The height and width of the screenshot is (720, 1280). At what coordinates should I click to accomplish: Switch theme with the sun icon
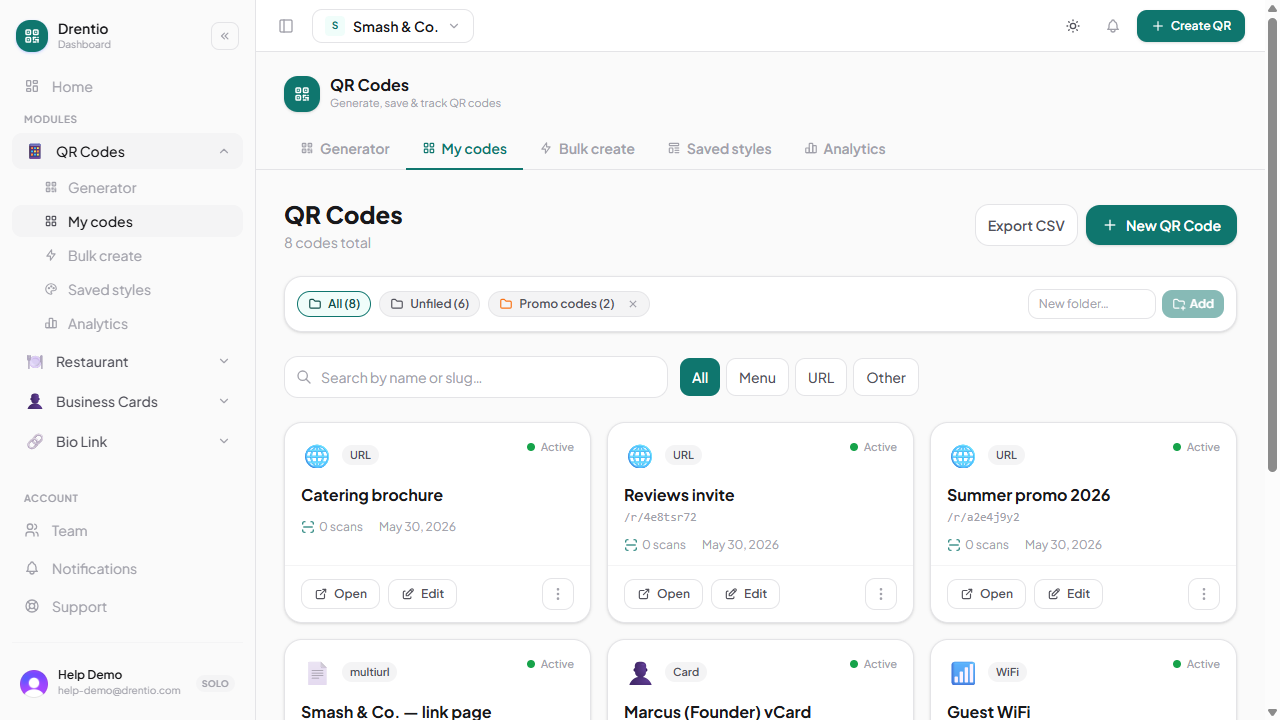click(1073, 26)
